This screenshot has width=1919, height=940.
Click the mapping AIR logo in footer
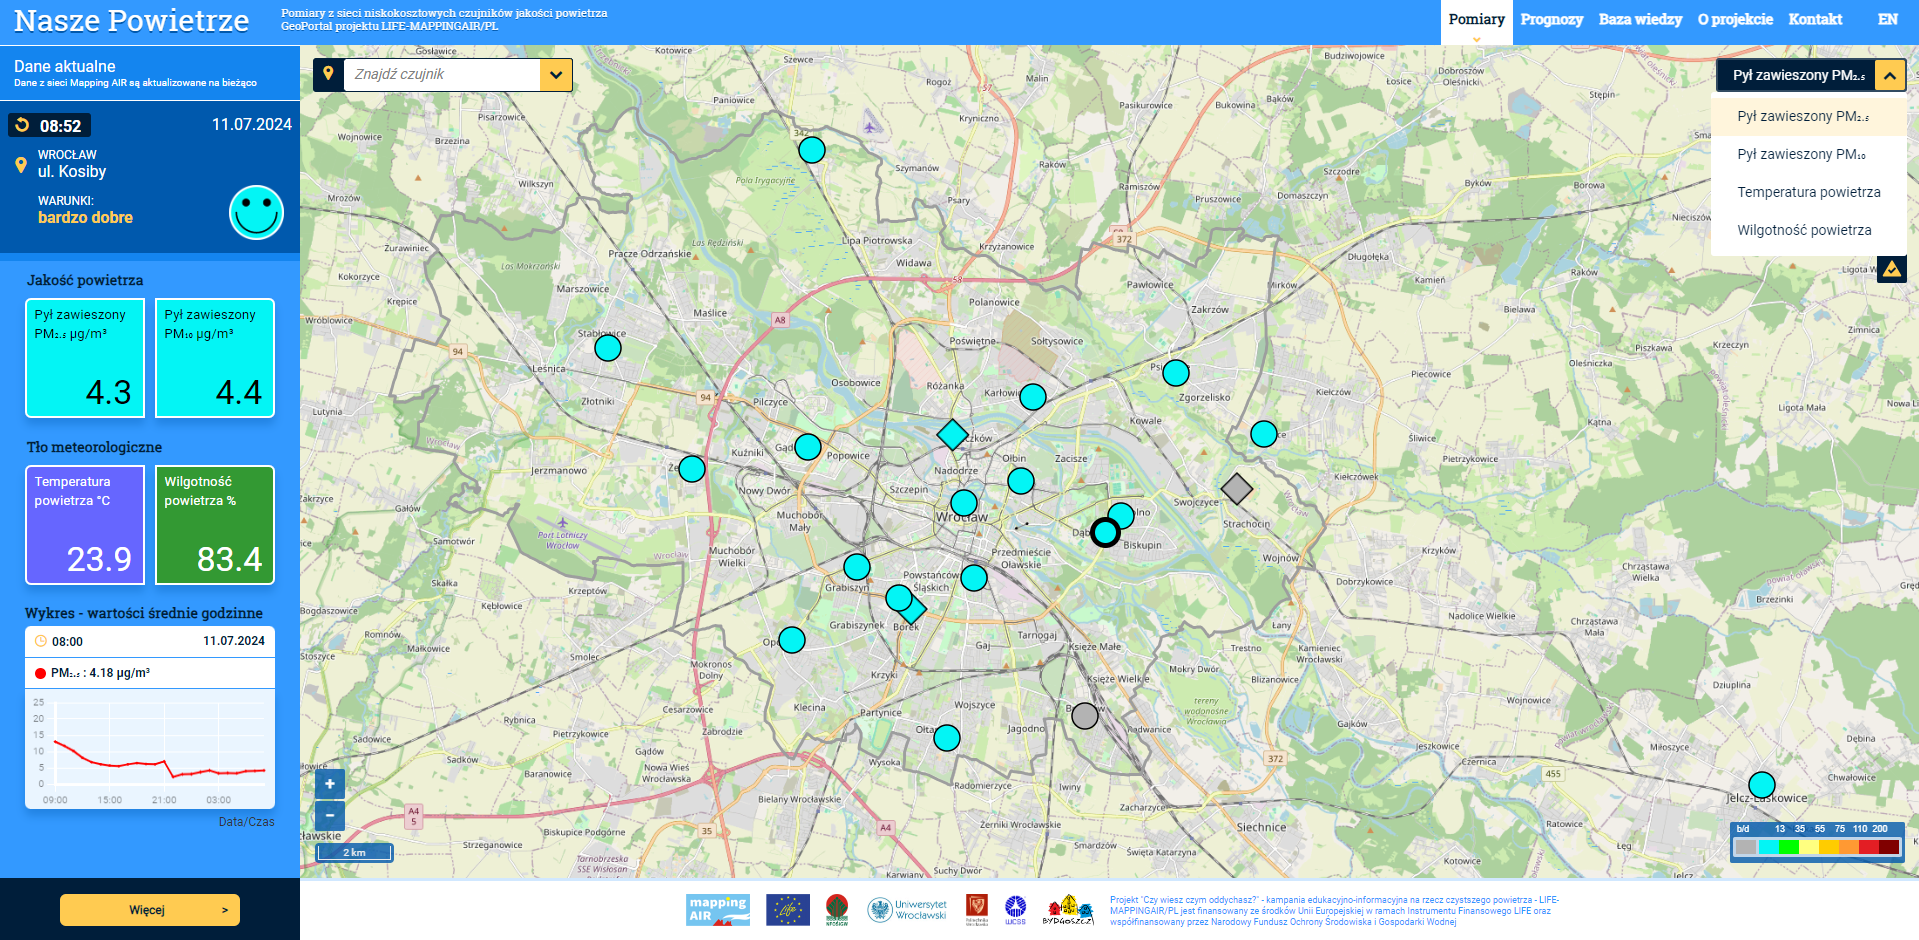coord(718,910)
